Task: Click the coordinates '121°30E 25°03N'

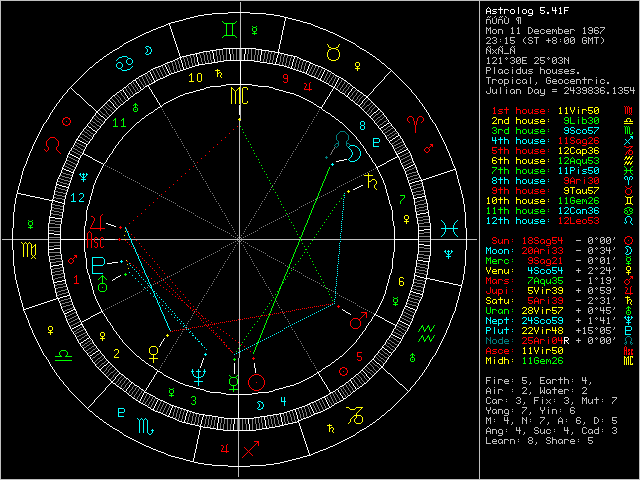Action: [527, 61]
